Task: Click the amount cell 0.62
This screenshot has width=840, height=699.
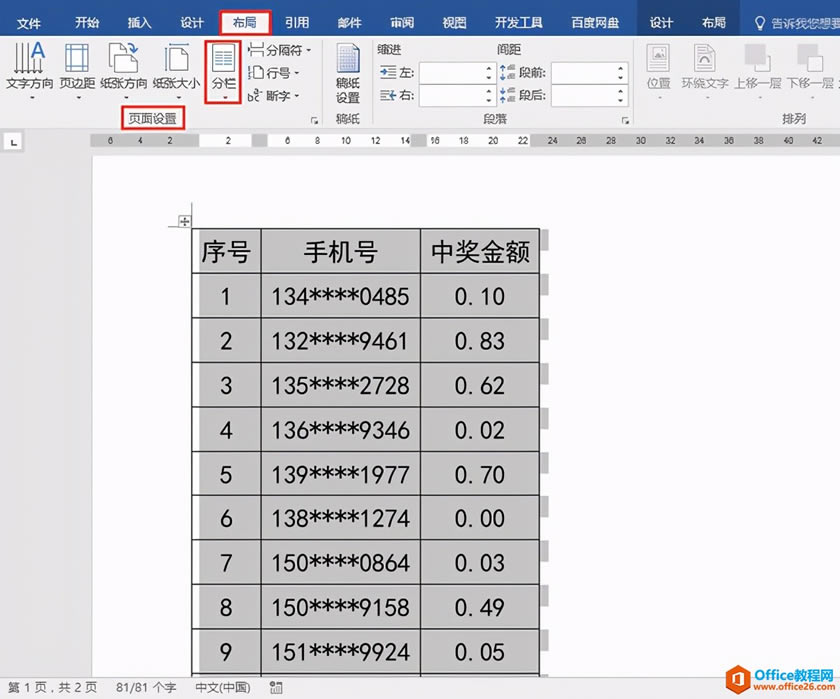Action: (x=480, y=385)
